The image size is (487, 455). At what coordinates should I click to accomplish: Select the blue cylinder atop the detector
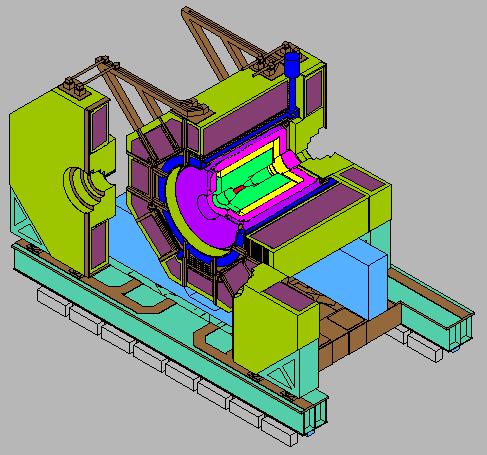pos(292,64)
